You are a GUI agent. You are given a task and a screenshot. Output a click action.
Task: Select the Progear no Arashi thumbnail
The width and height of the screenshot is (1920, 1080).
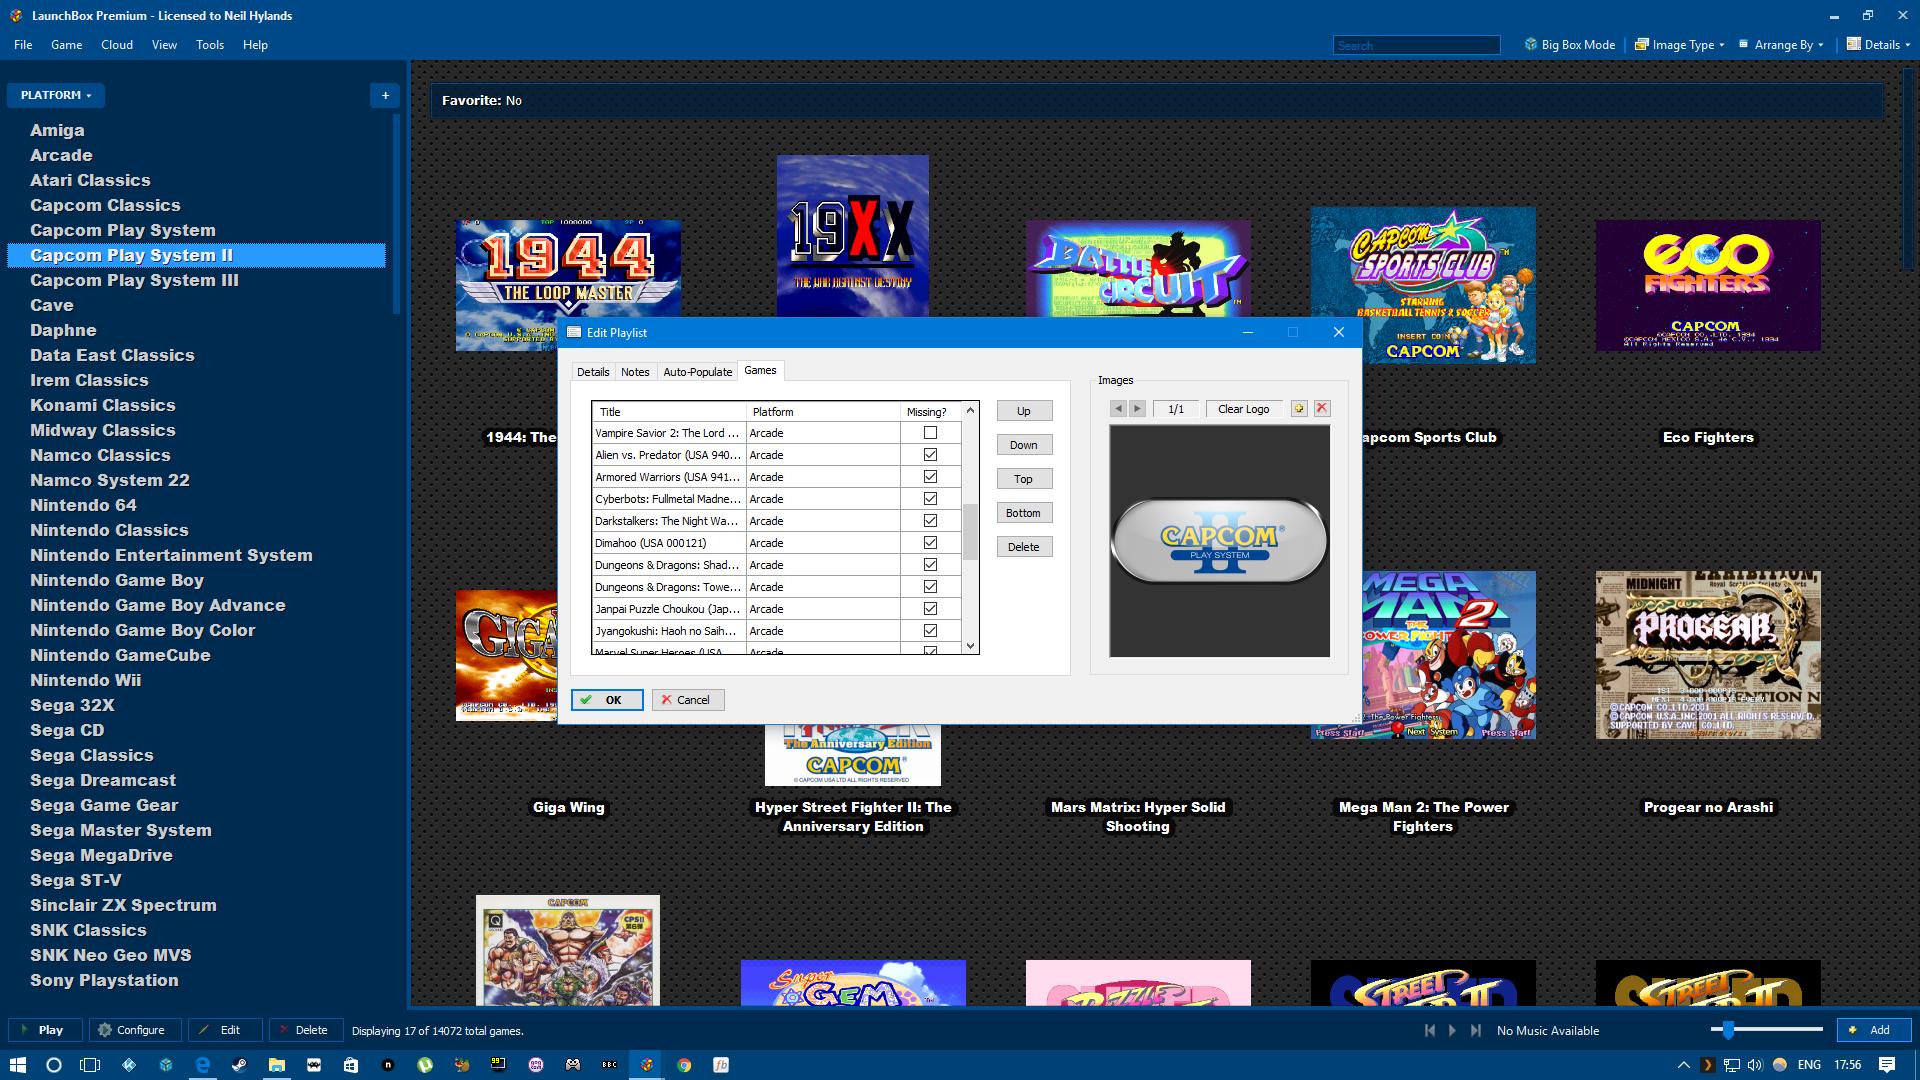click(1708, 655)
